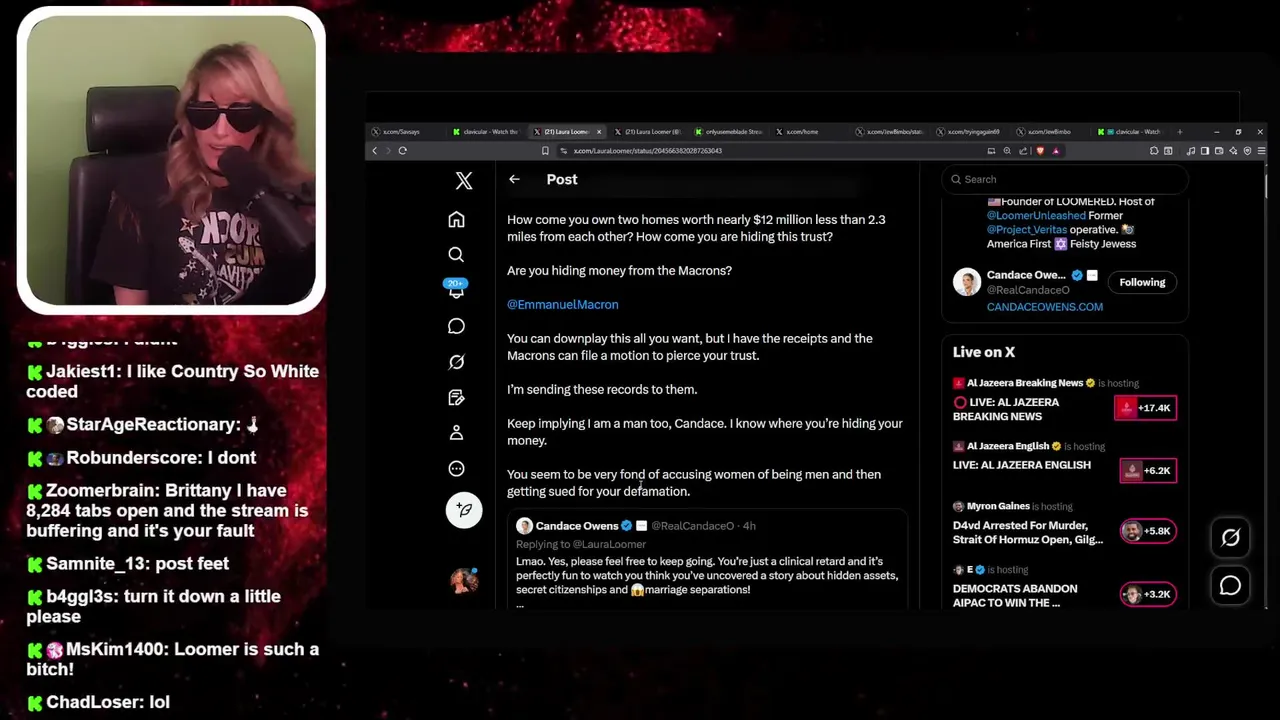Open Brave Rewards triangle icon

1056,151
